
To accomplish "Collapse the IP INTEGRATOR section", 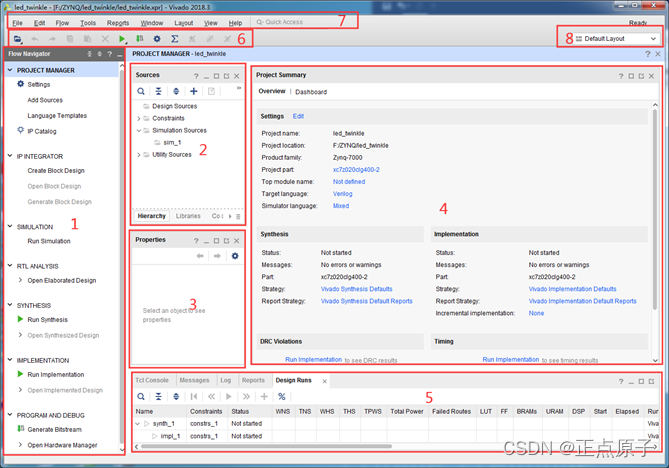I will coord(10,156).
